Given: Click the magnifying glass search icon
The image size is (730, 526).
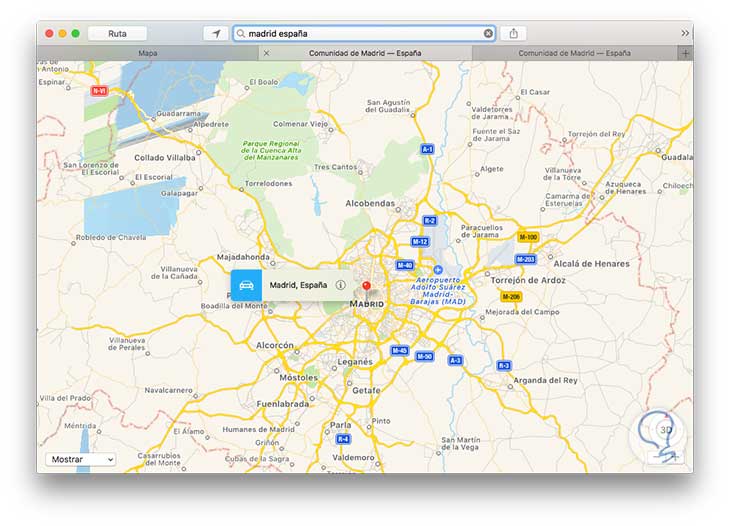Looking at the screenshot, I should (x=241, y=34).
